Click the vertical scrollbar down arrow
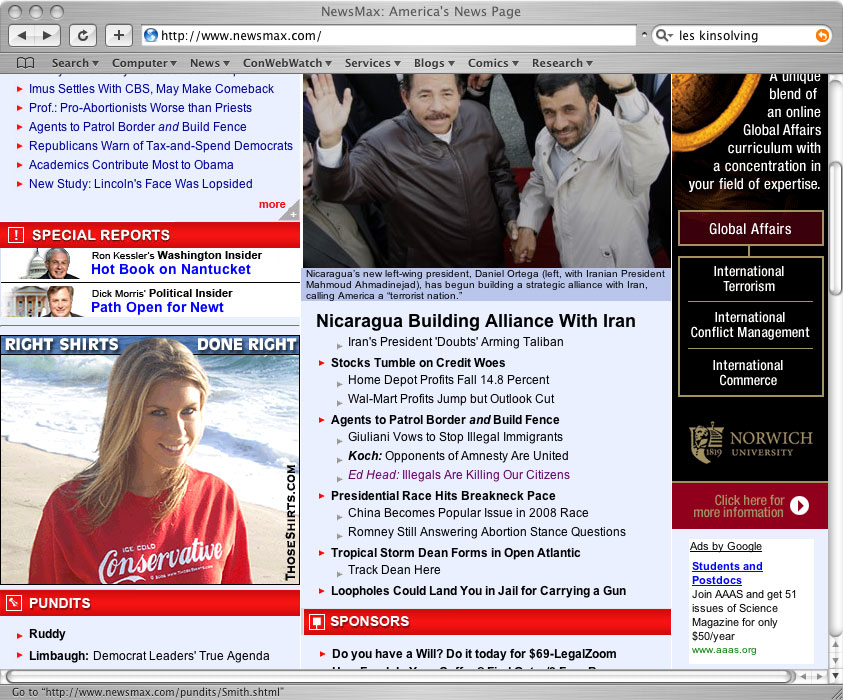Screen dimensions: 843x700 (835, 676)
